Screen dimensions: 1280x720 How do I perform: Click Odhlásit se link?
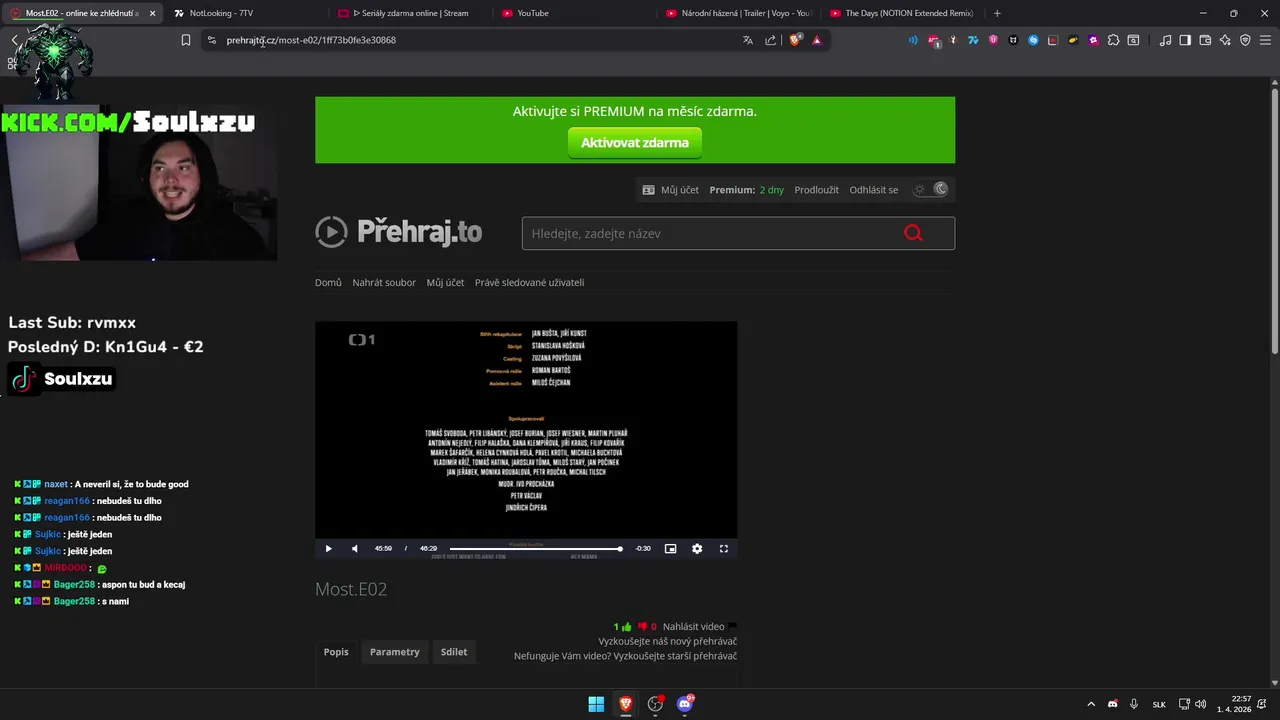point(874,190)
